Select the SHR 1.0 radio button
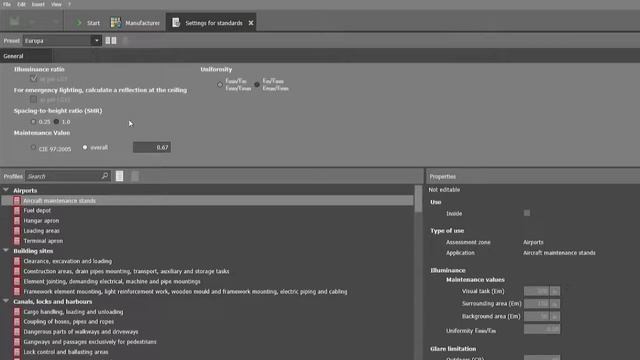 coord(56,122)
